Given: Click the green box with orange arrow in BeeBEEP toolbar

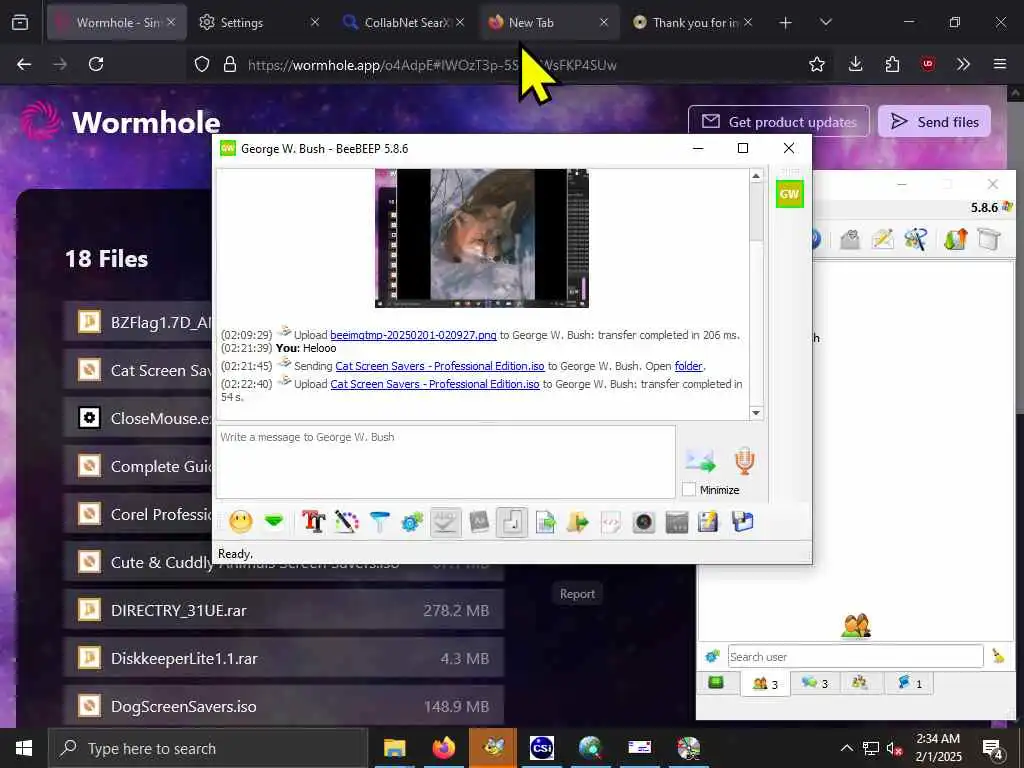Looking at the screenshot, I should (955, 239).
